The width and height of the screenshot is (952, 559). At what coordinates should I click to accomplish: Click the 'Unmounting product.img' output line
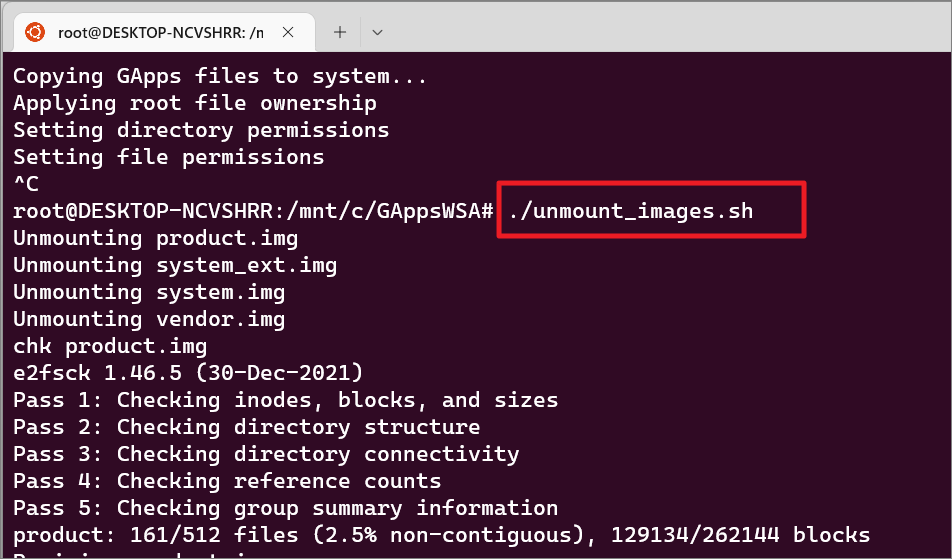(155, 238)
